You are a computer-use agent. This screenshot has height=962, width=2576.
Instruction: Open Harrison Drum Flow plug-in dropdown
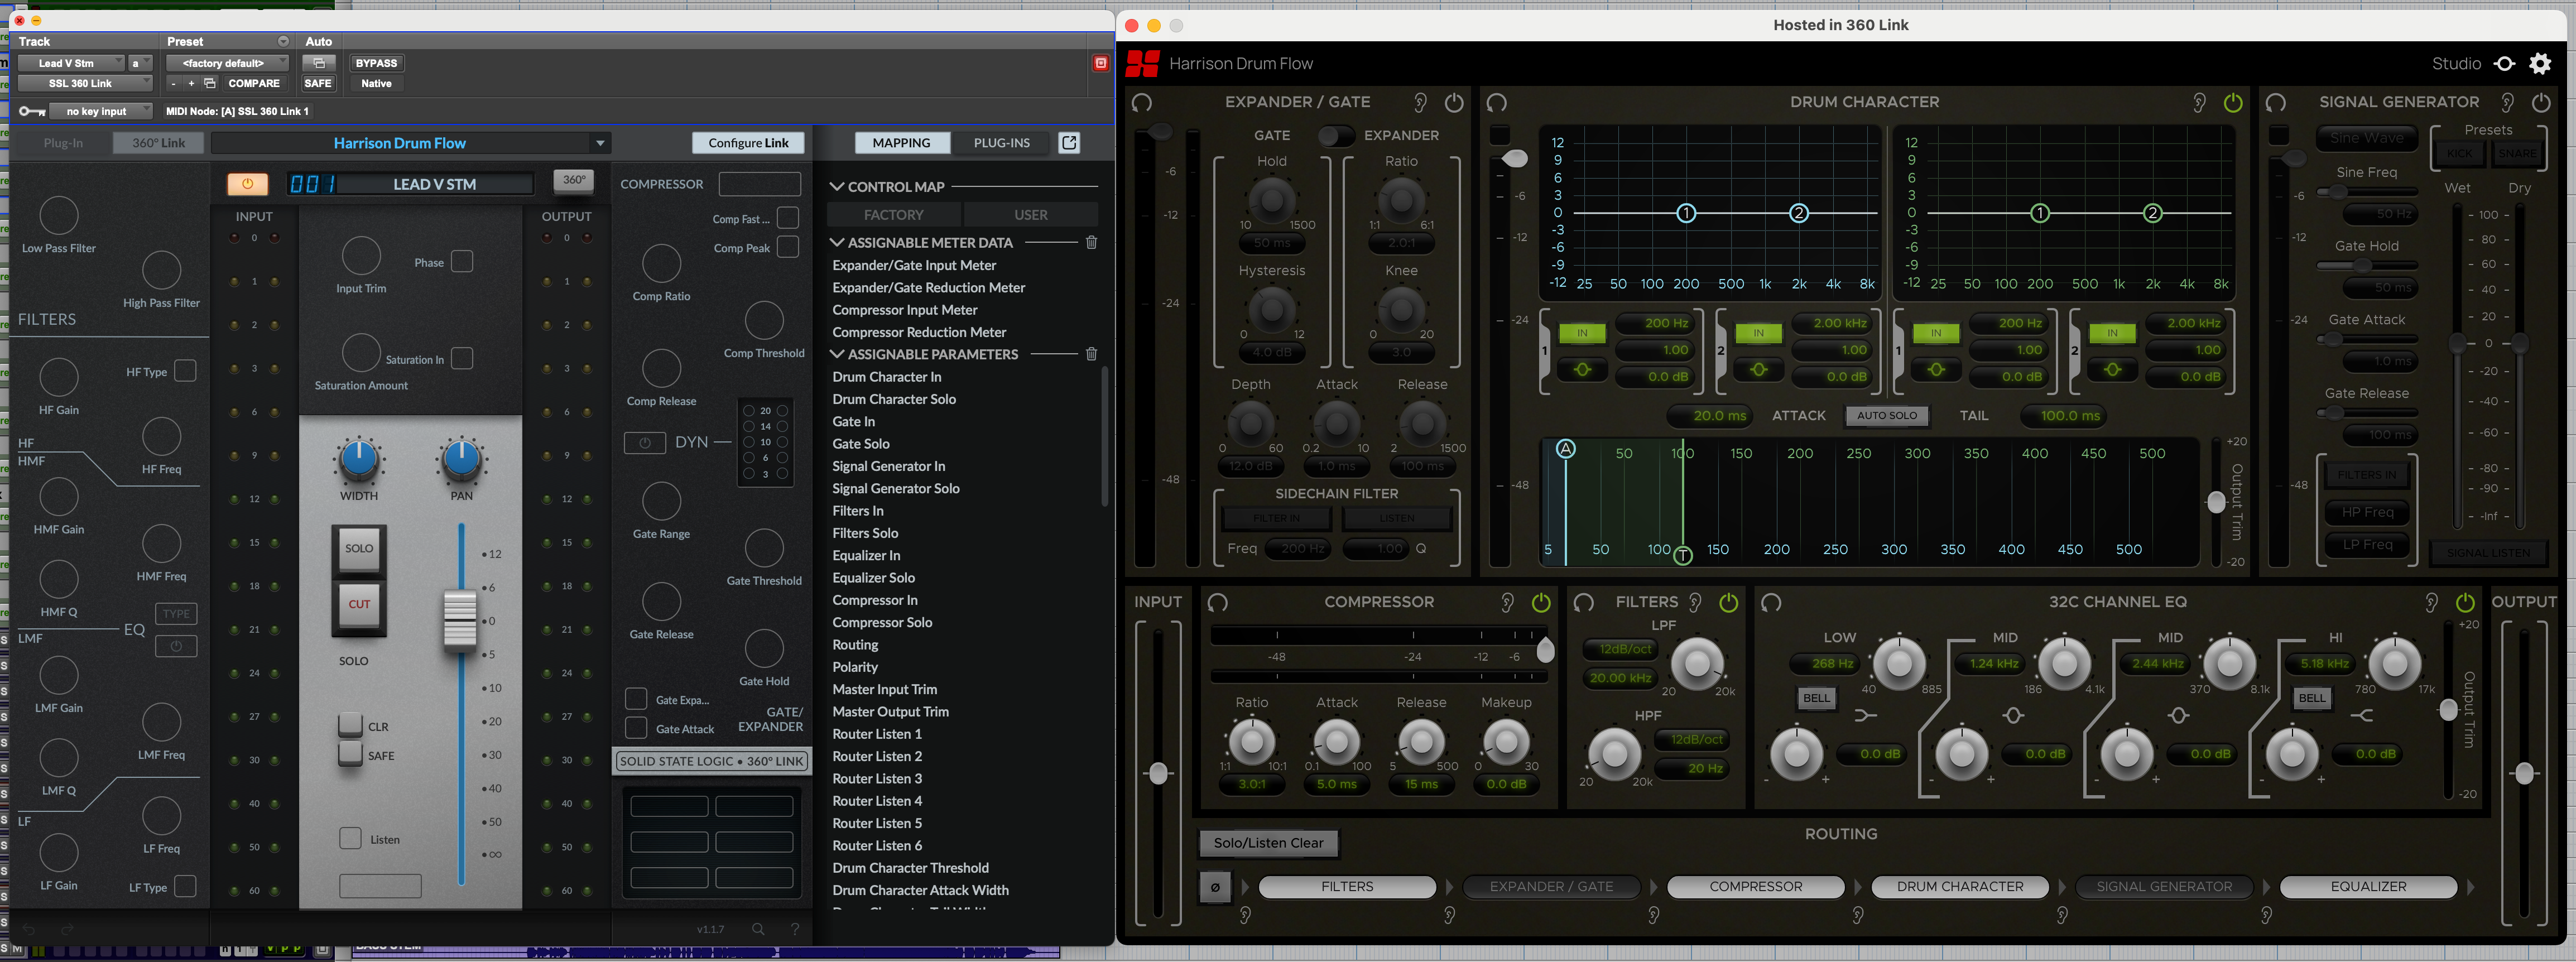pyautogui.click(x=411, y=143)
